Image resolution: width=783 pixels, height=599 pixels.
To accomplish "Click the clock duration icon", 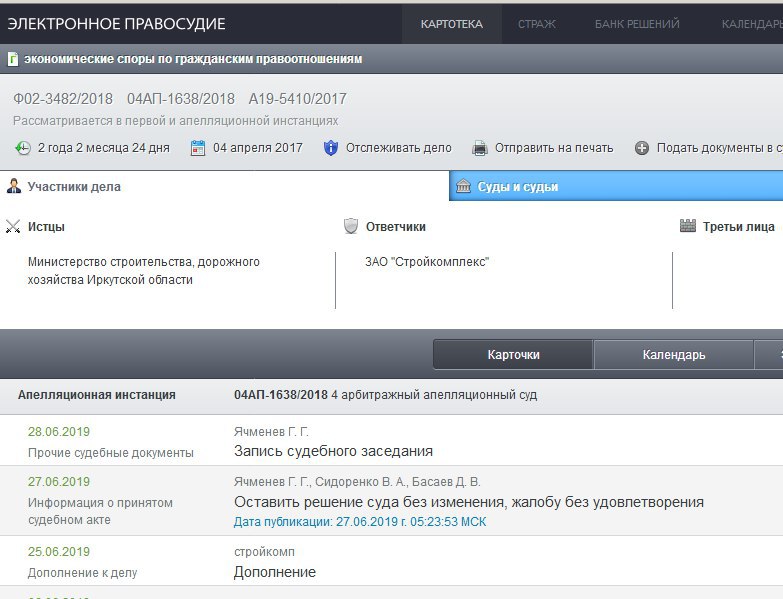I will tap(23, 148).
